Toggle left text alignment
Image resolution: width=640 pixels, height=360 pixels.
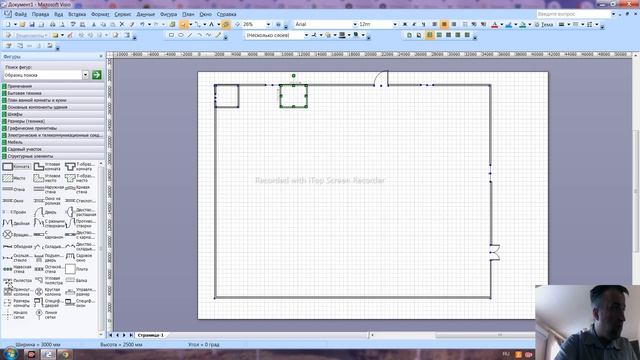click(x=435, y=24)
